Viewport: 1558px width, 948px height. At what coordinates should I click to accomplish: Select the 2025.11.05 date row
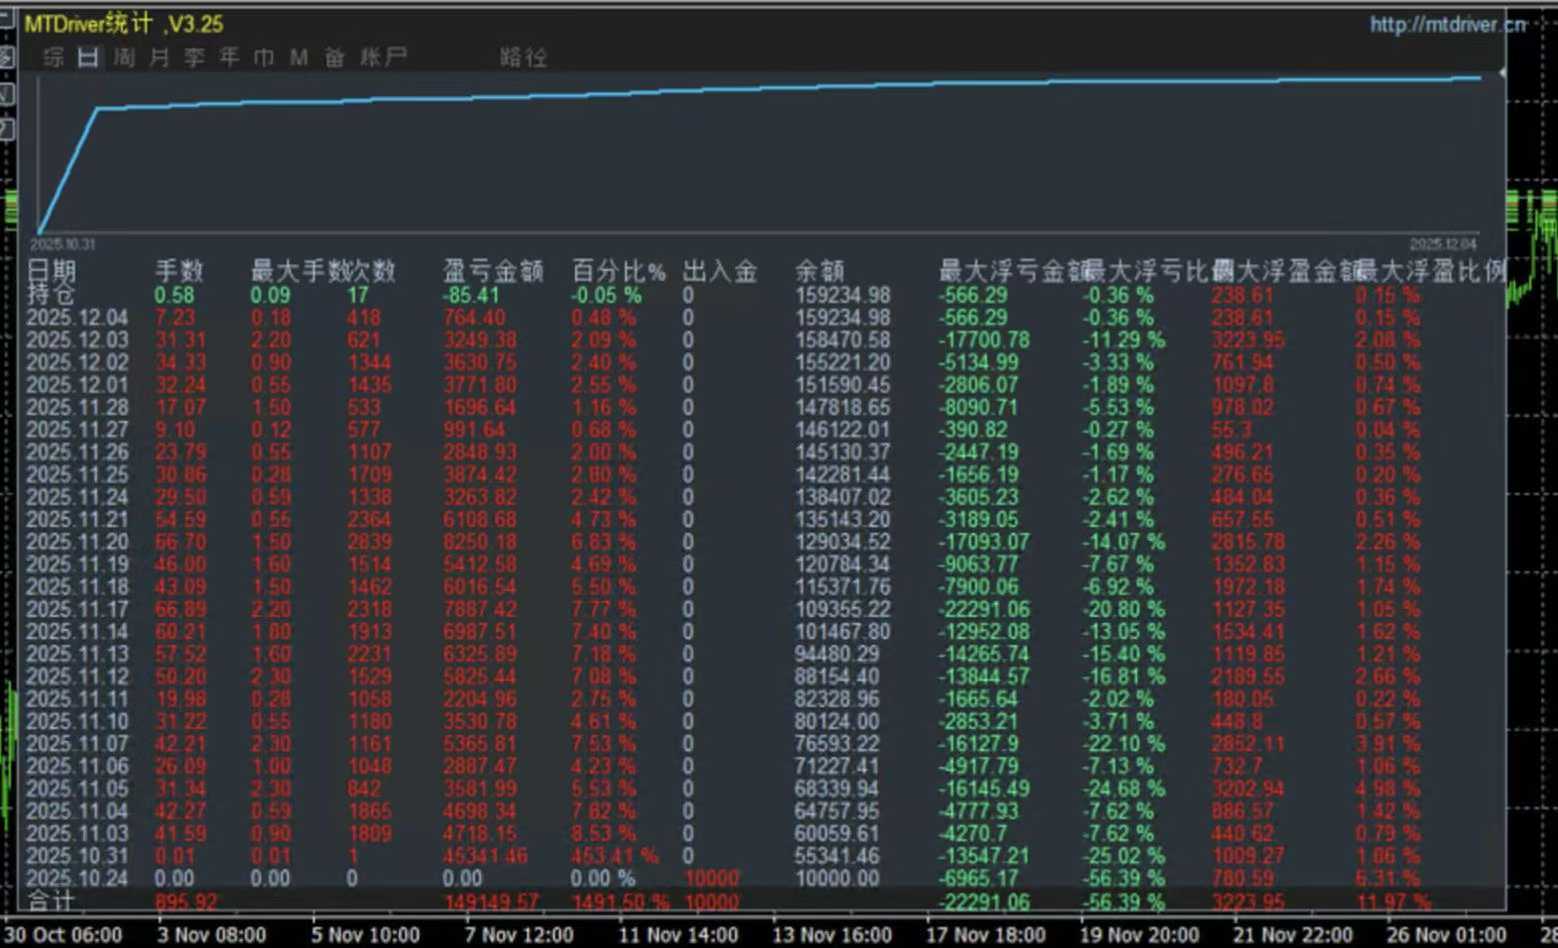77,789
